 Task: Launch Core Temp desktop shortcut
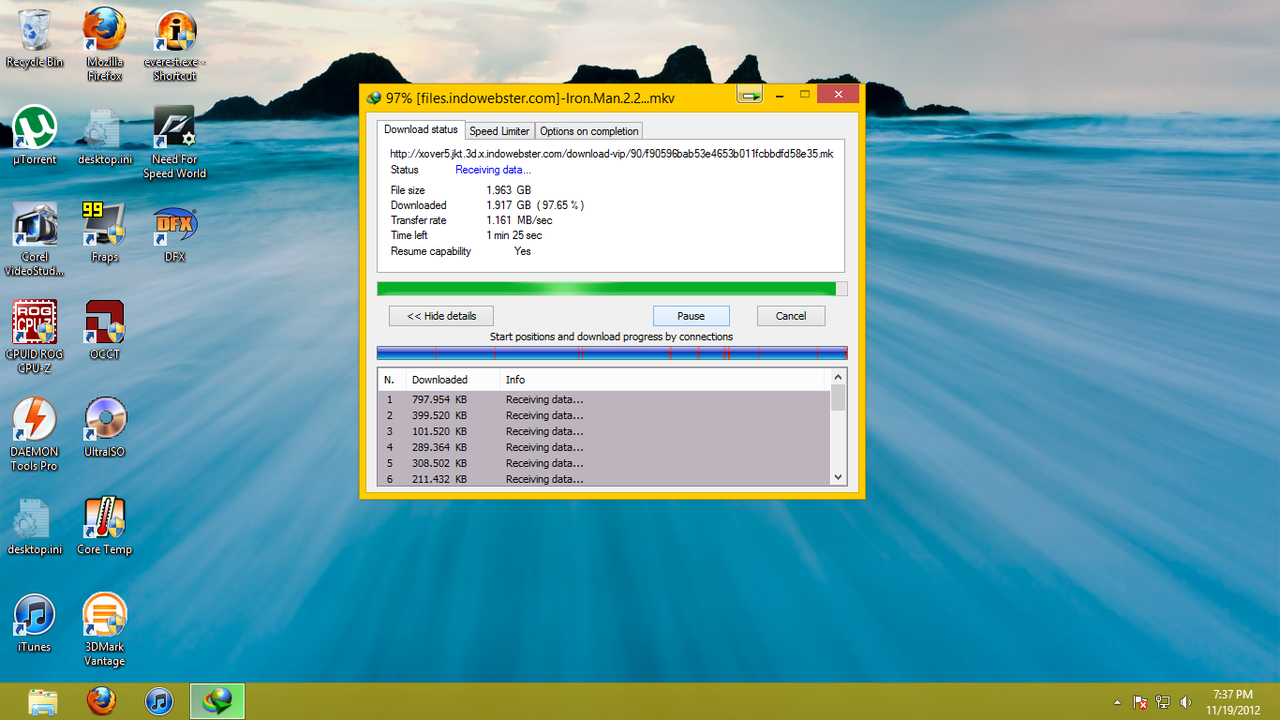[104, 525]
